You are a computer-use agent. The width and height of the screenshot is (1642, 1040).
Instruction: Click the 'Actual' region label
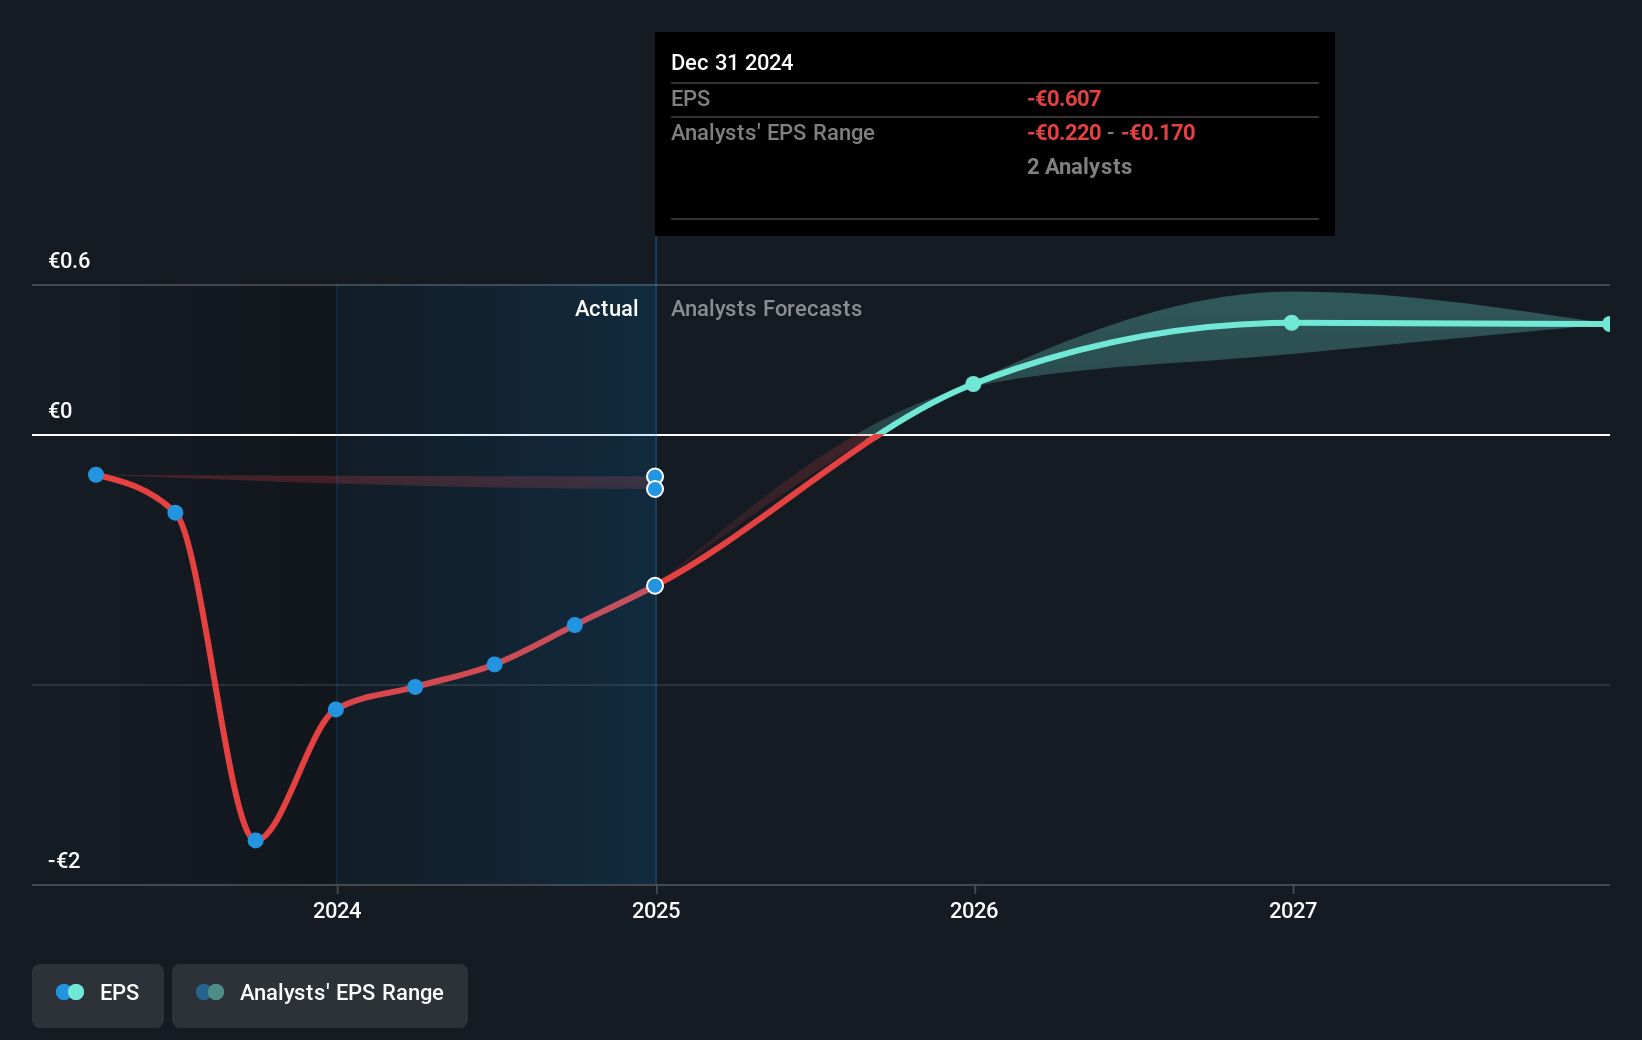pos(606,308)
